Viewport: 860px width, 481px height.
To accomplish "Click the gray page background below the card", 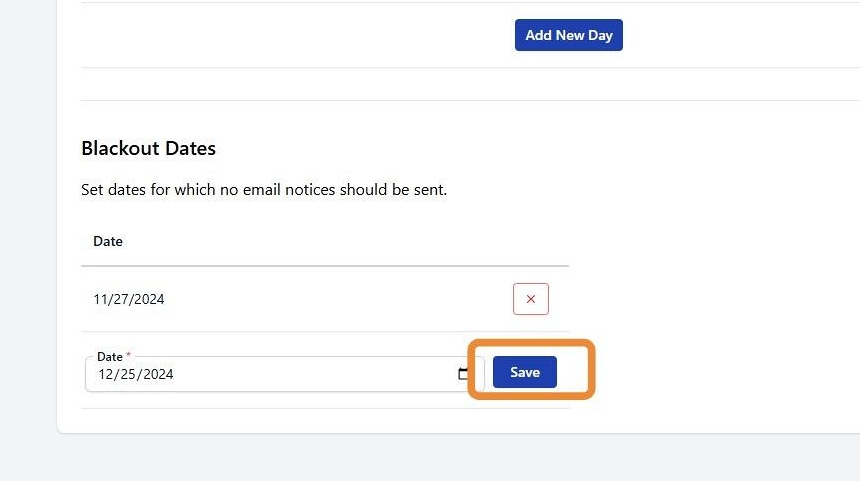I will 430,458.
